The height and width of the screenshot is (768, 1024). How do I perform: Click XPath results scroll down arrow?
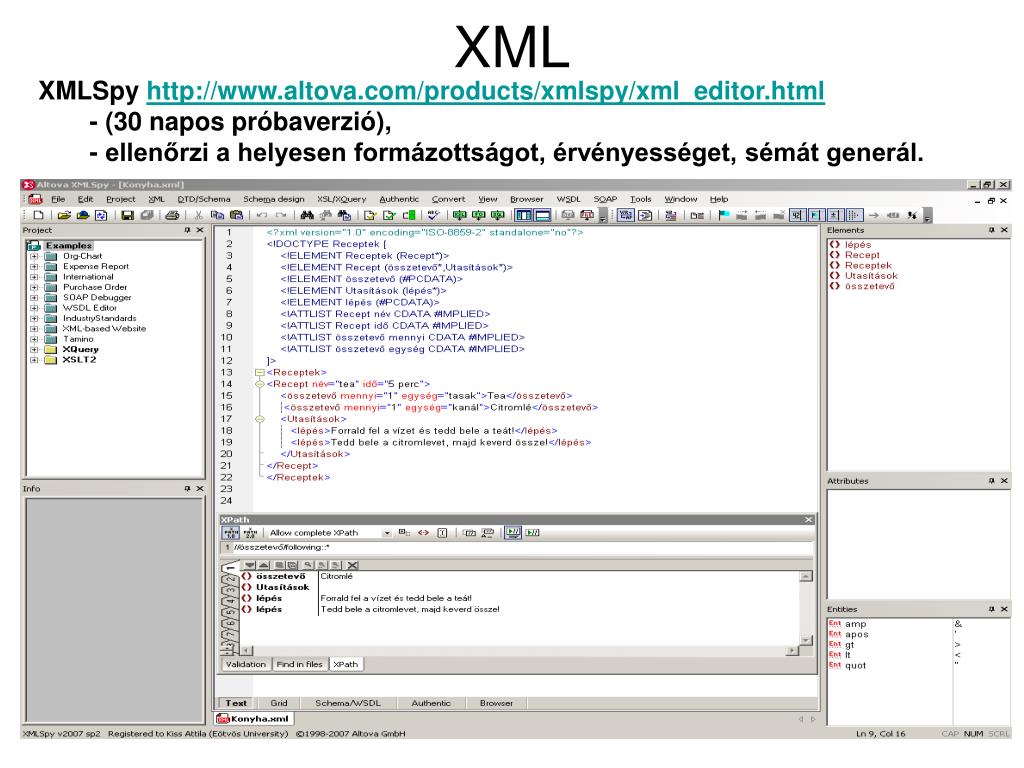807,641
